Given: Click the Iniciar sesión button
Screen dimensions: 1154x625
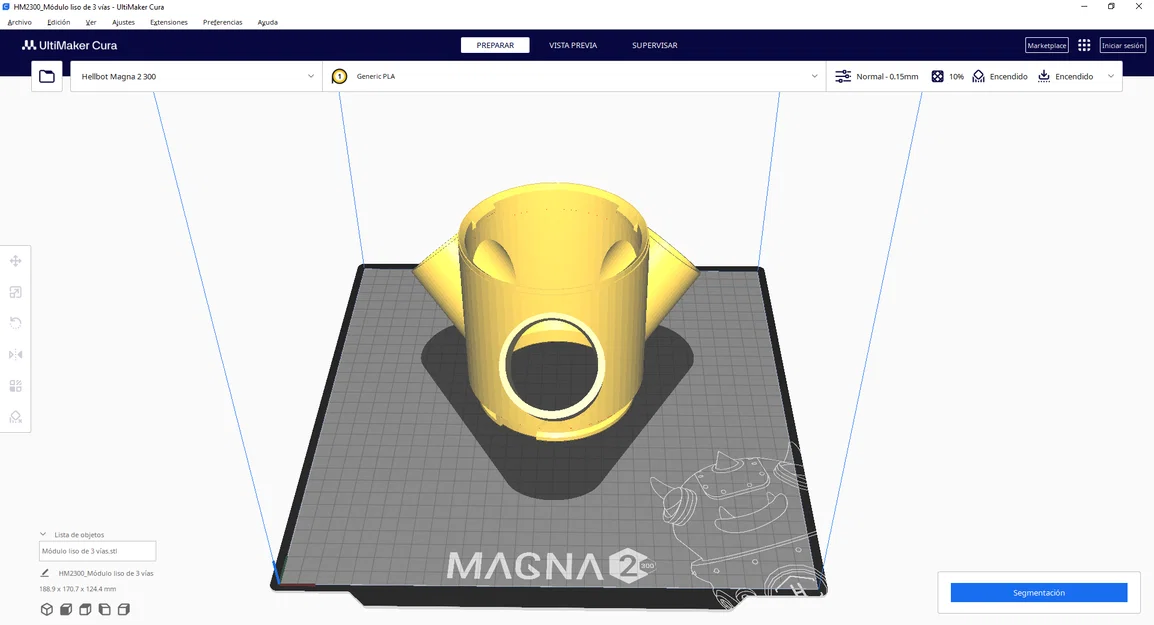Looking at the screenshot, I should click(x=1123, y=46).
